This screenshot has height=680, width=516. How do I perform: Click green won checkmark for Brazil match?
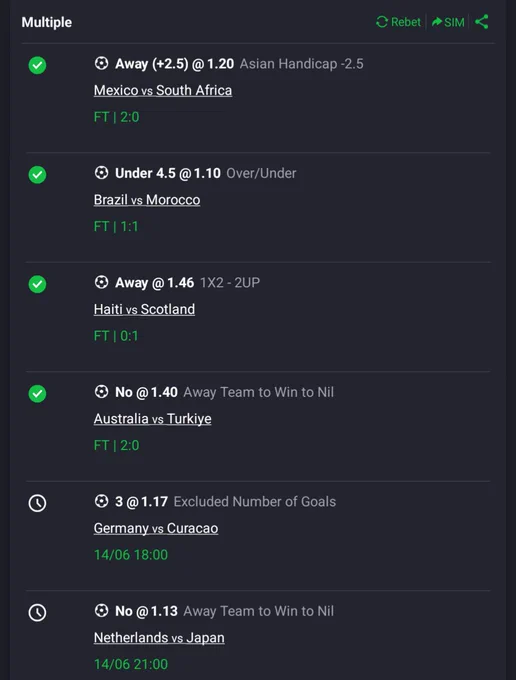37,175
